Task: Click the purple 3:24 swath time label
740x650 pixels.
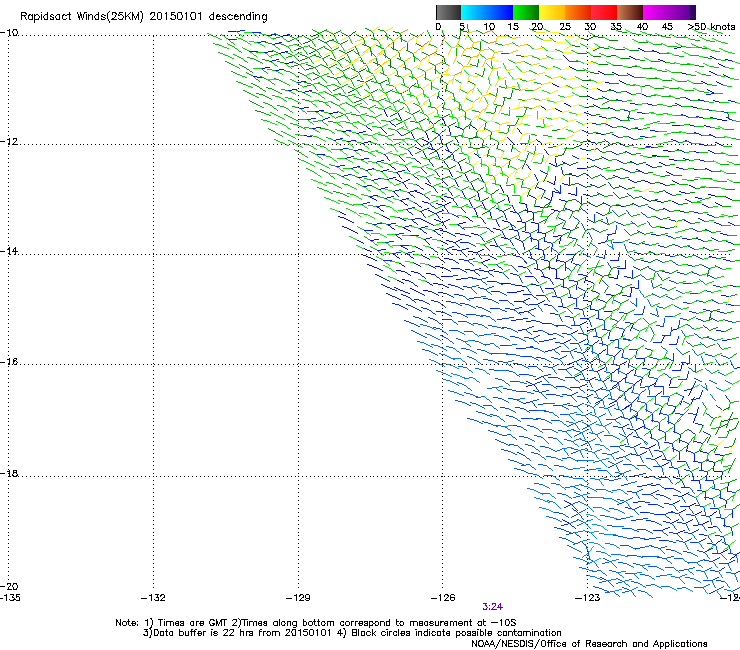Action: (x=492, y=607)
